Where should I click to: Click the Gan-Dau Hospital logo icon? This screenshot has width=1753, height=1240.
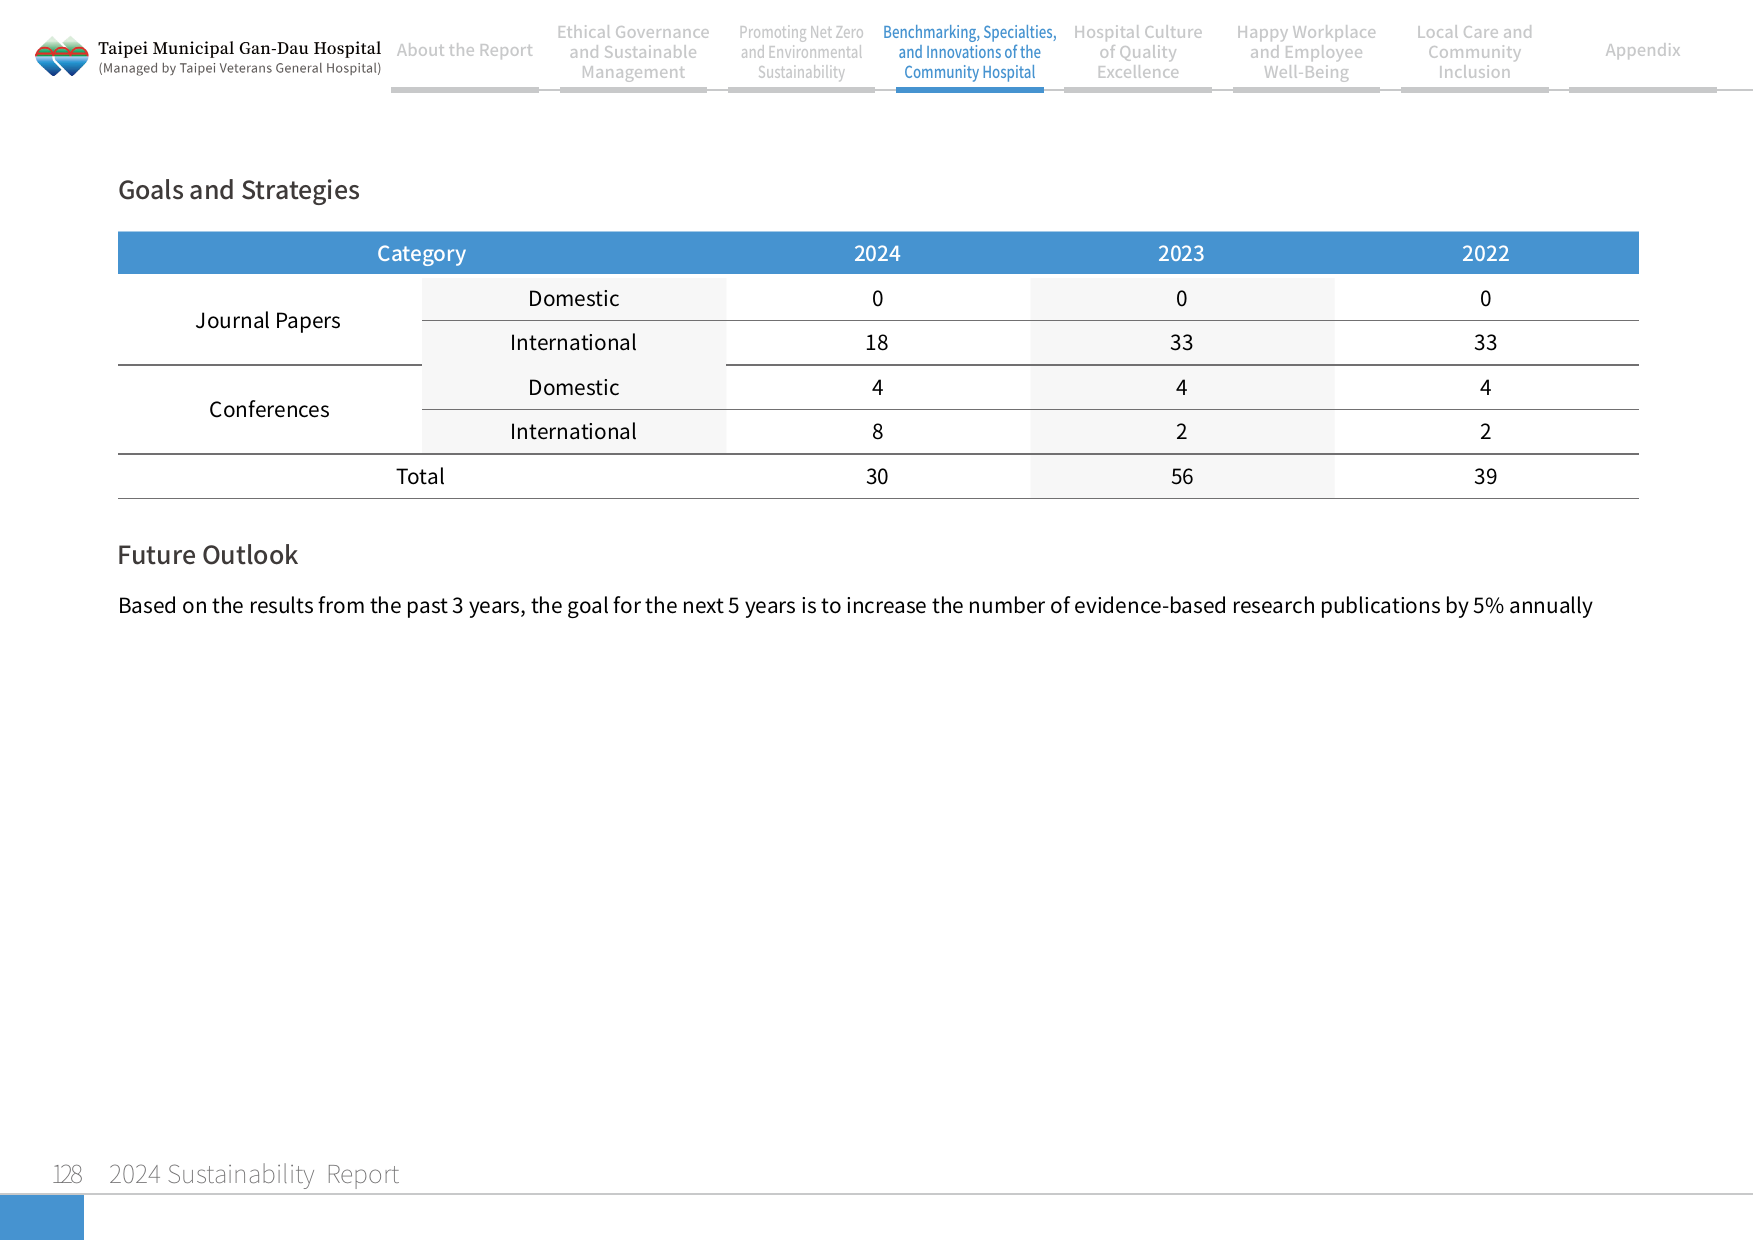[x=62, y=56]
